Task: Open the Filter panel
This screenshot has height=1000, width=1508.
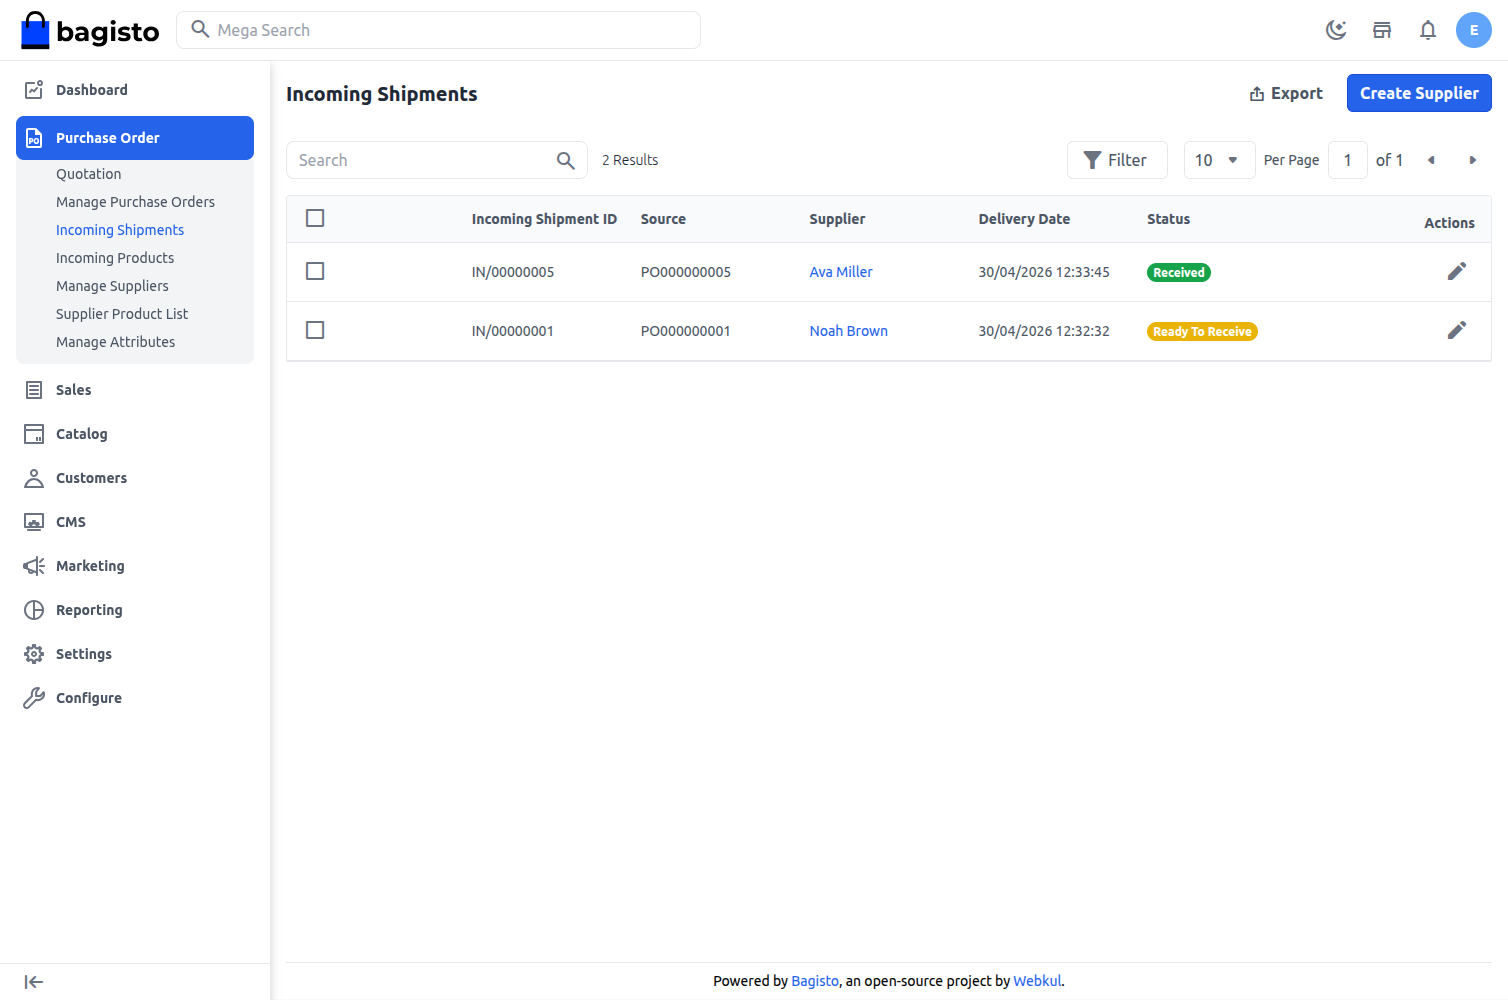Action: click(1117, 160)
